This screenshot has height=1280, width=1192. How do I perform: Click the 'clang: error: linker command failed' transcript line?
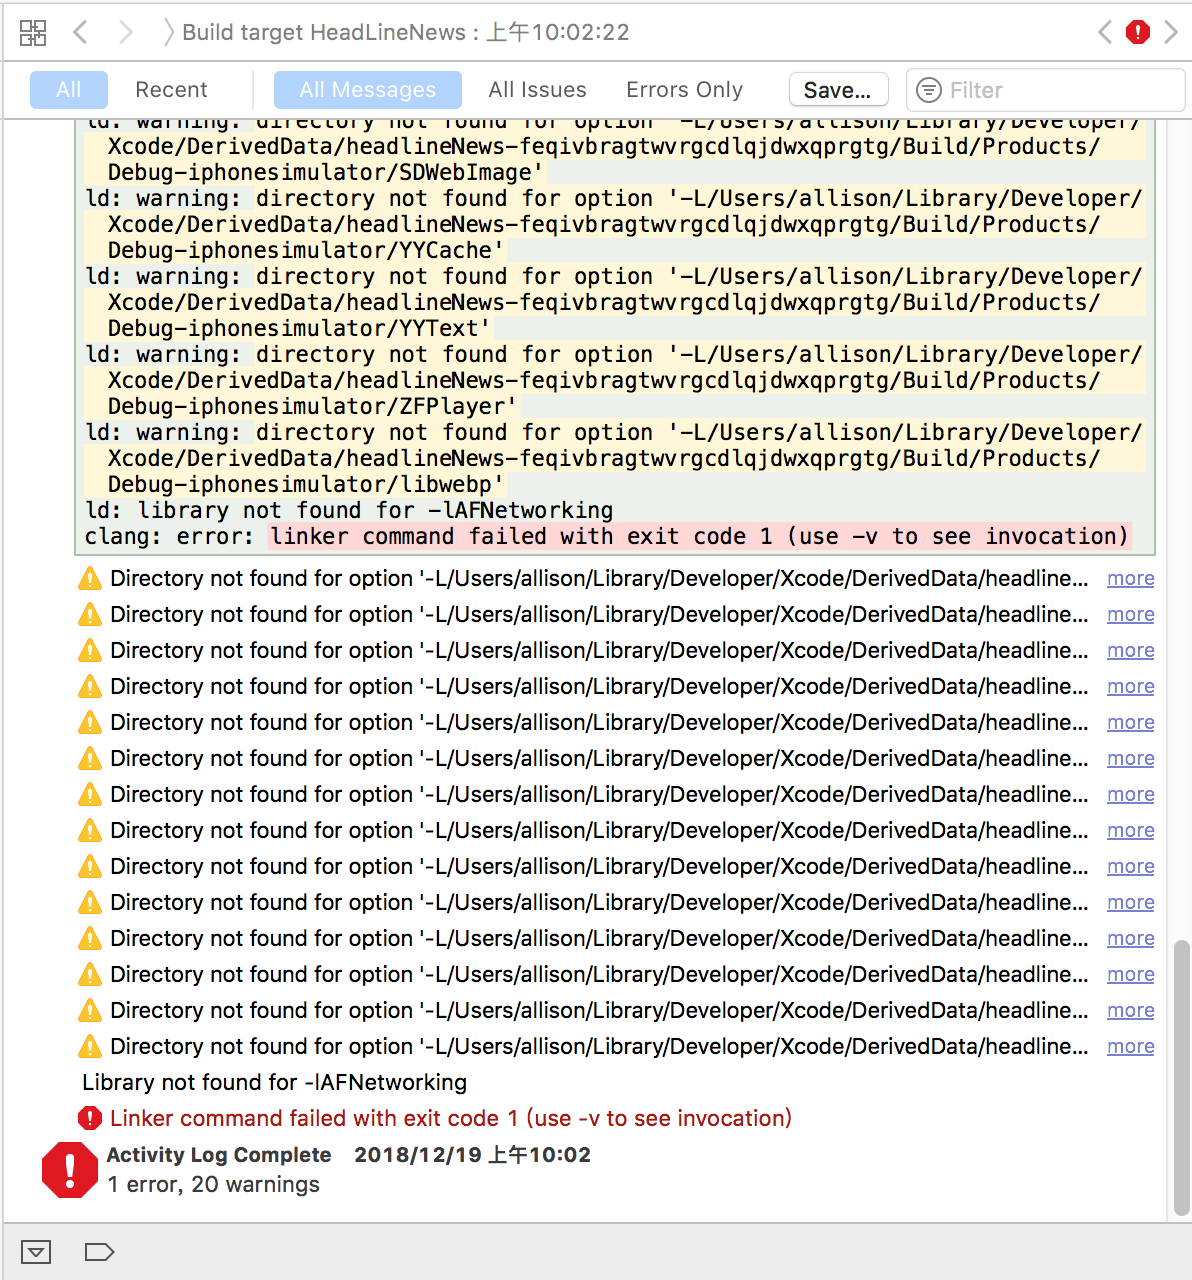(x=607, y=537)
